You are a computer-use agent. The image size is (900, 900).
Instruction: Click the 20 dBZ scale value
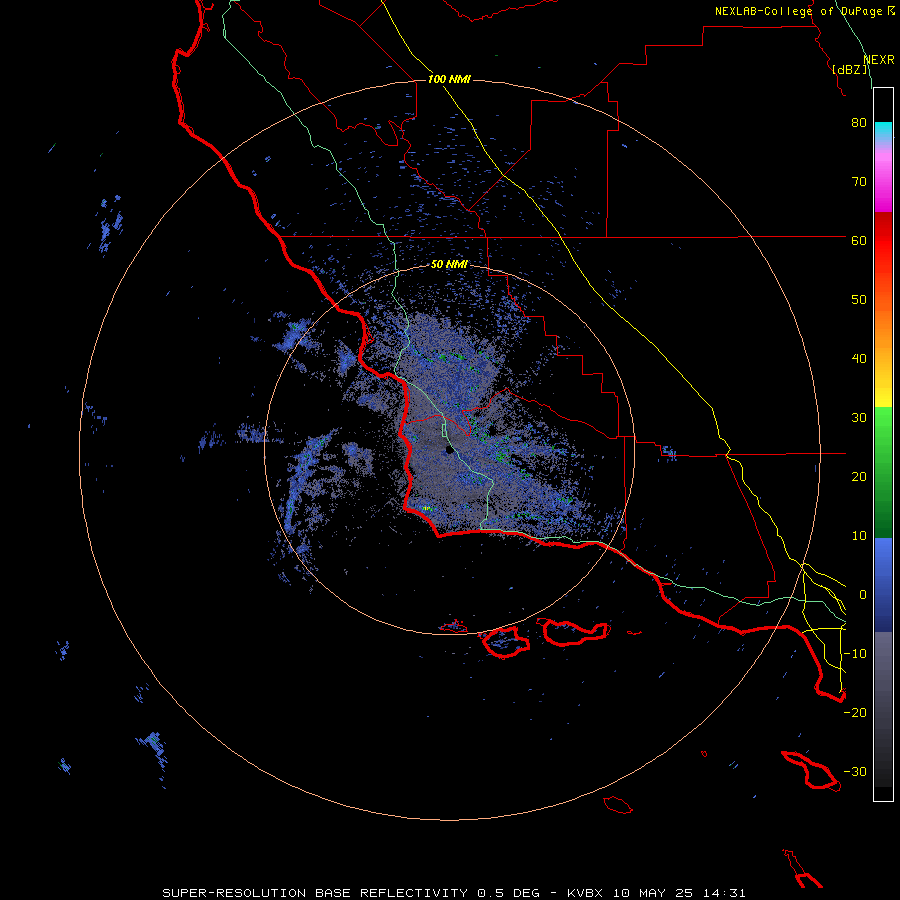pos(859,477)
